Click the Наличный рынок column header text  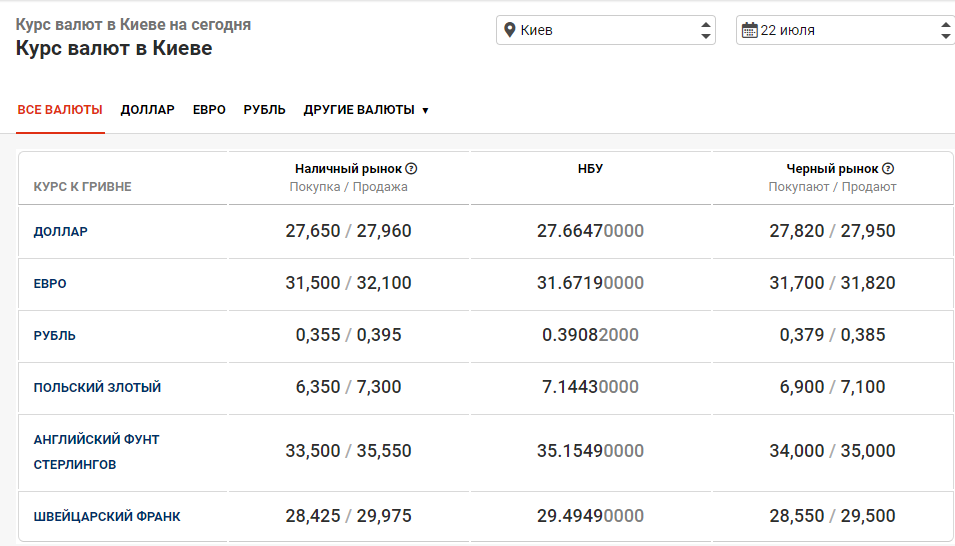[348, 169]
